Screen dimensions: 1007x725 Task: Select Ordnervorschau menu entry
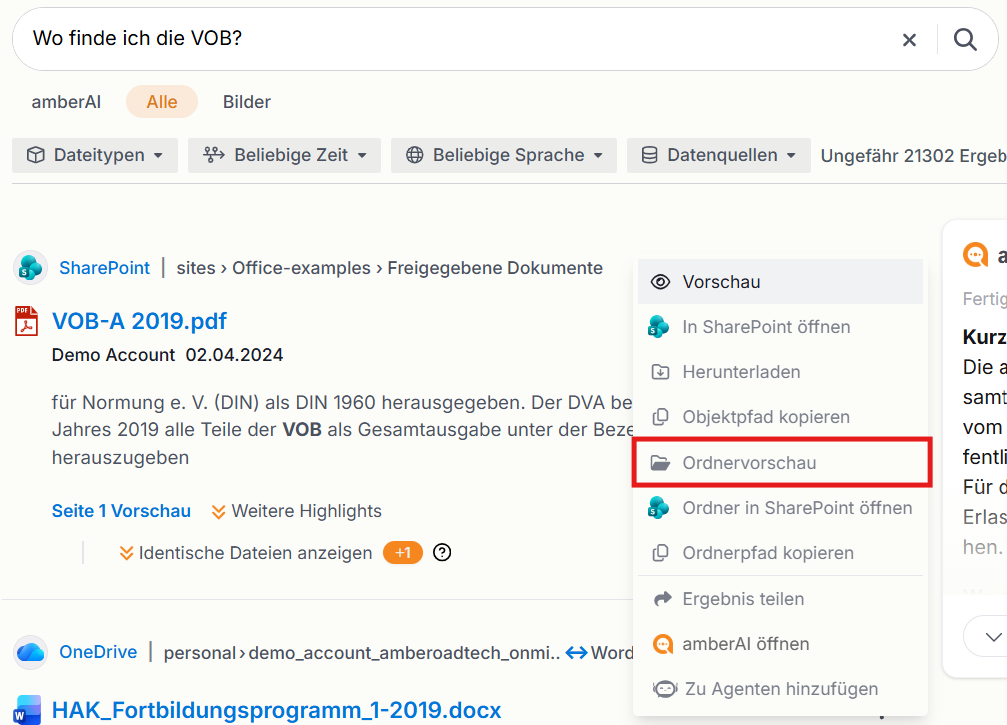(782, 463)
